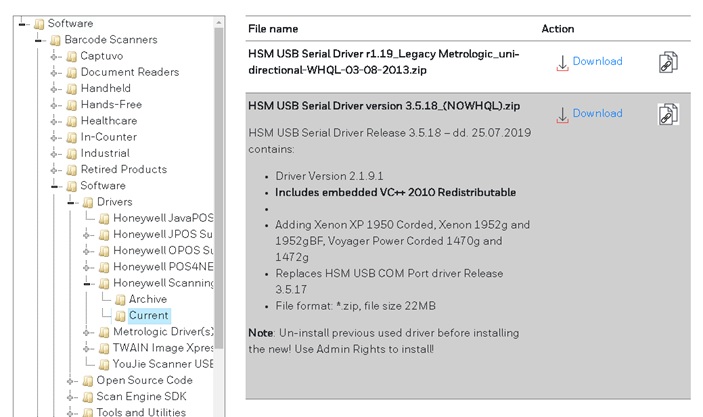This screenshot has width=703, height=417.
Task: Download HSM USB Serial Driver version 3.5.18
Action: (597, 114)
